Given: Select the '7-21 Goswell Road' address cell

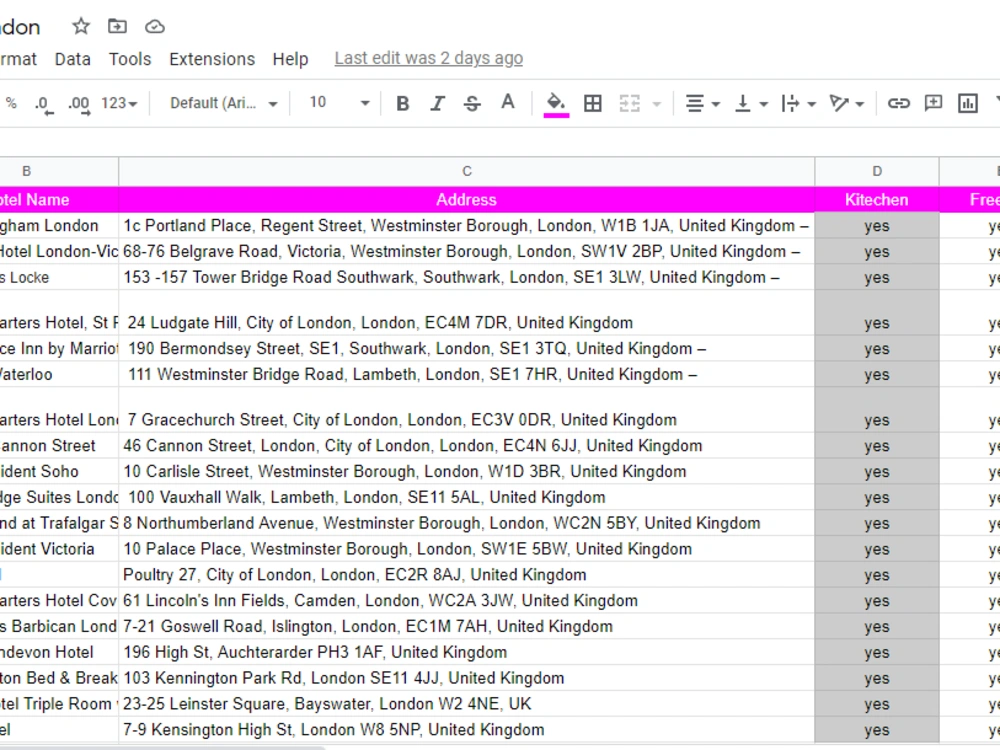Looking at the screenshot, I should coord(466,626).
